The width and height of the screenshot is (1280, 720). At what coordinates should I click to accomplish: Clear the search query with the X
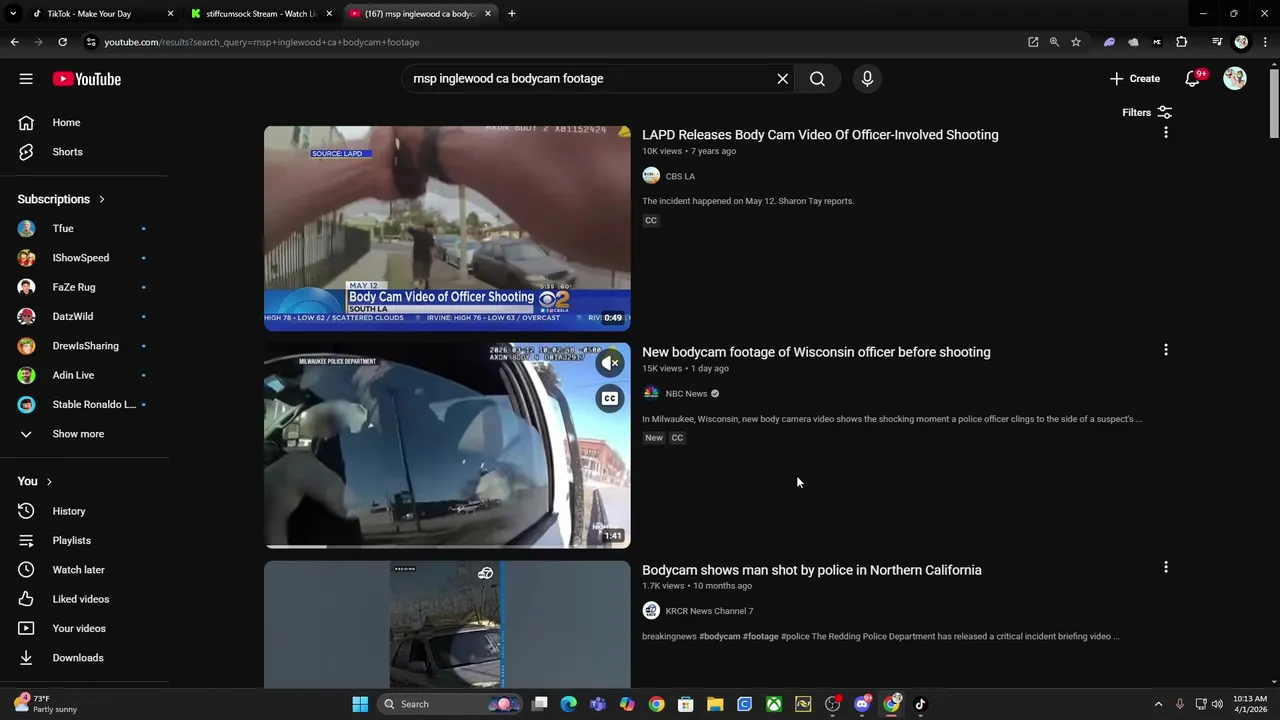[783, 78]
